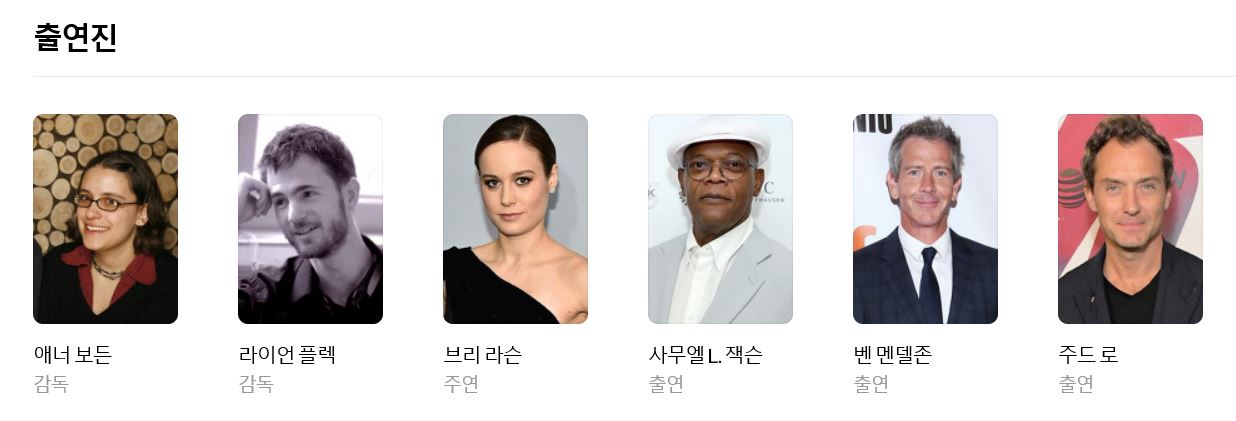Select the 출연 label under 주드 로
The image size is (1236, 421).
[x=1076, y=384]
